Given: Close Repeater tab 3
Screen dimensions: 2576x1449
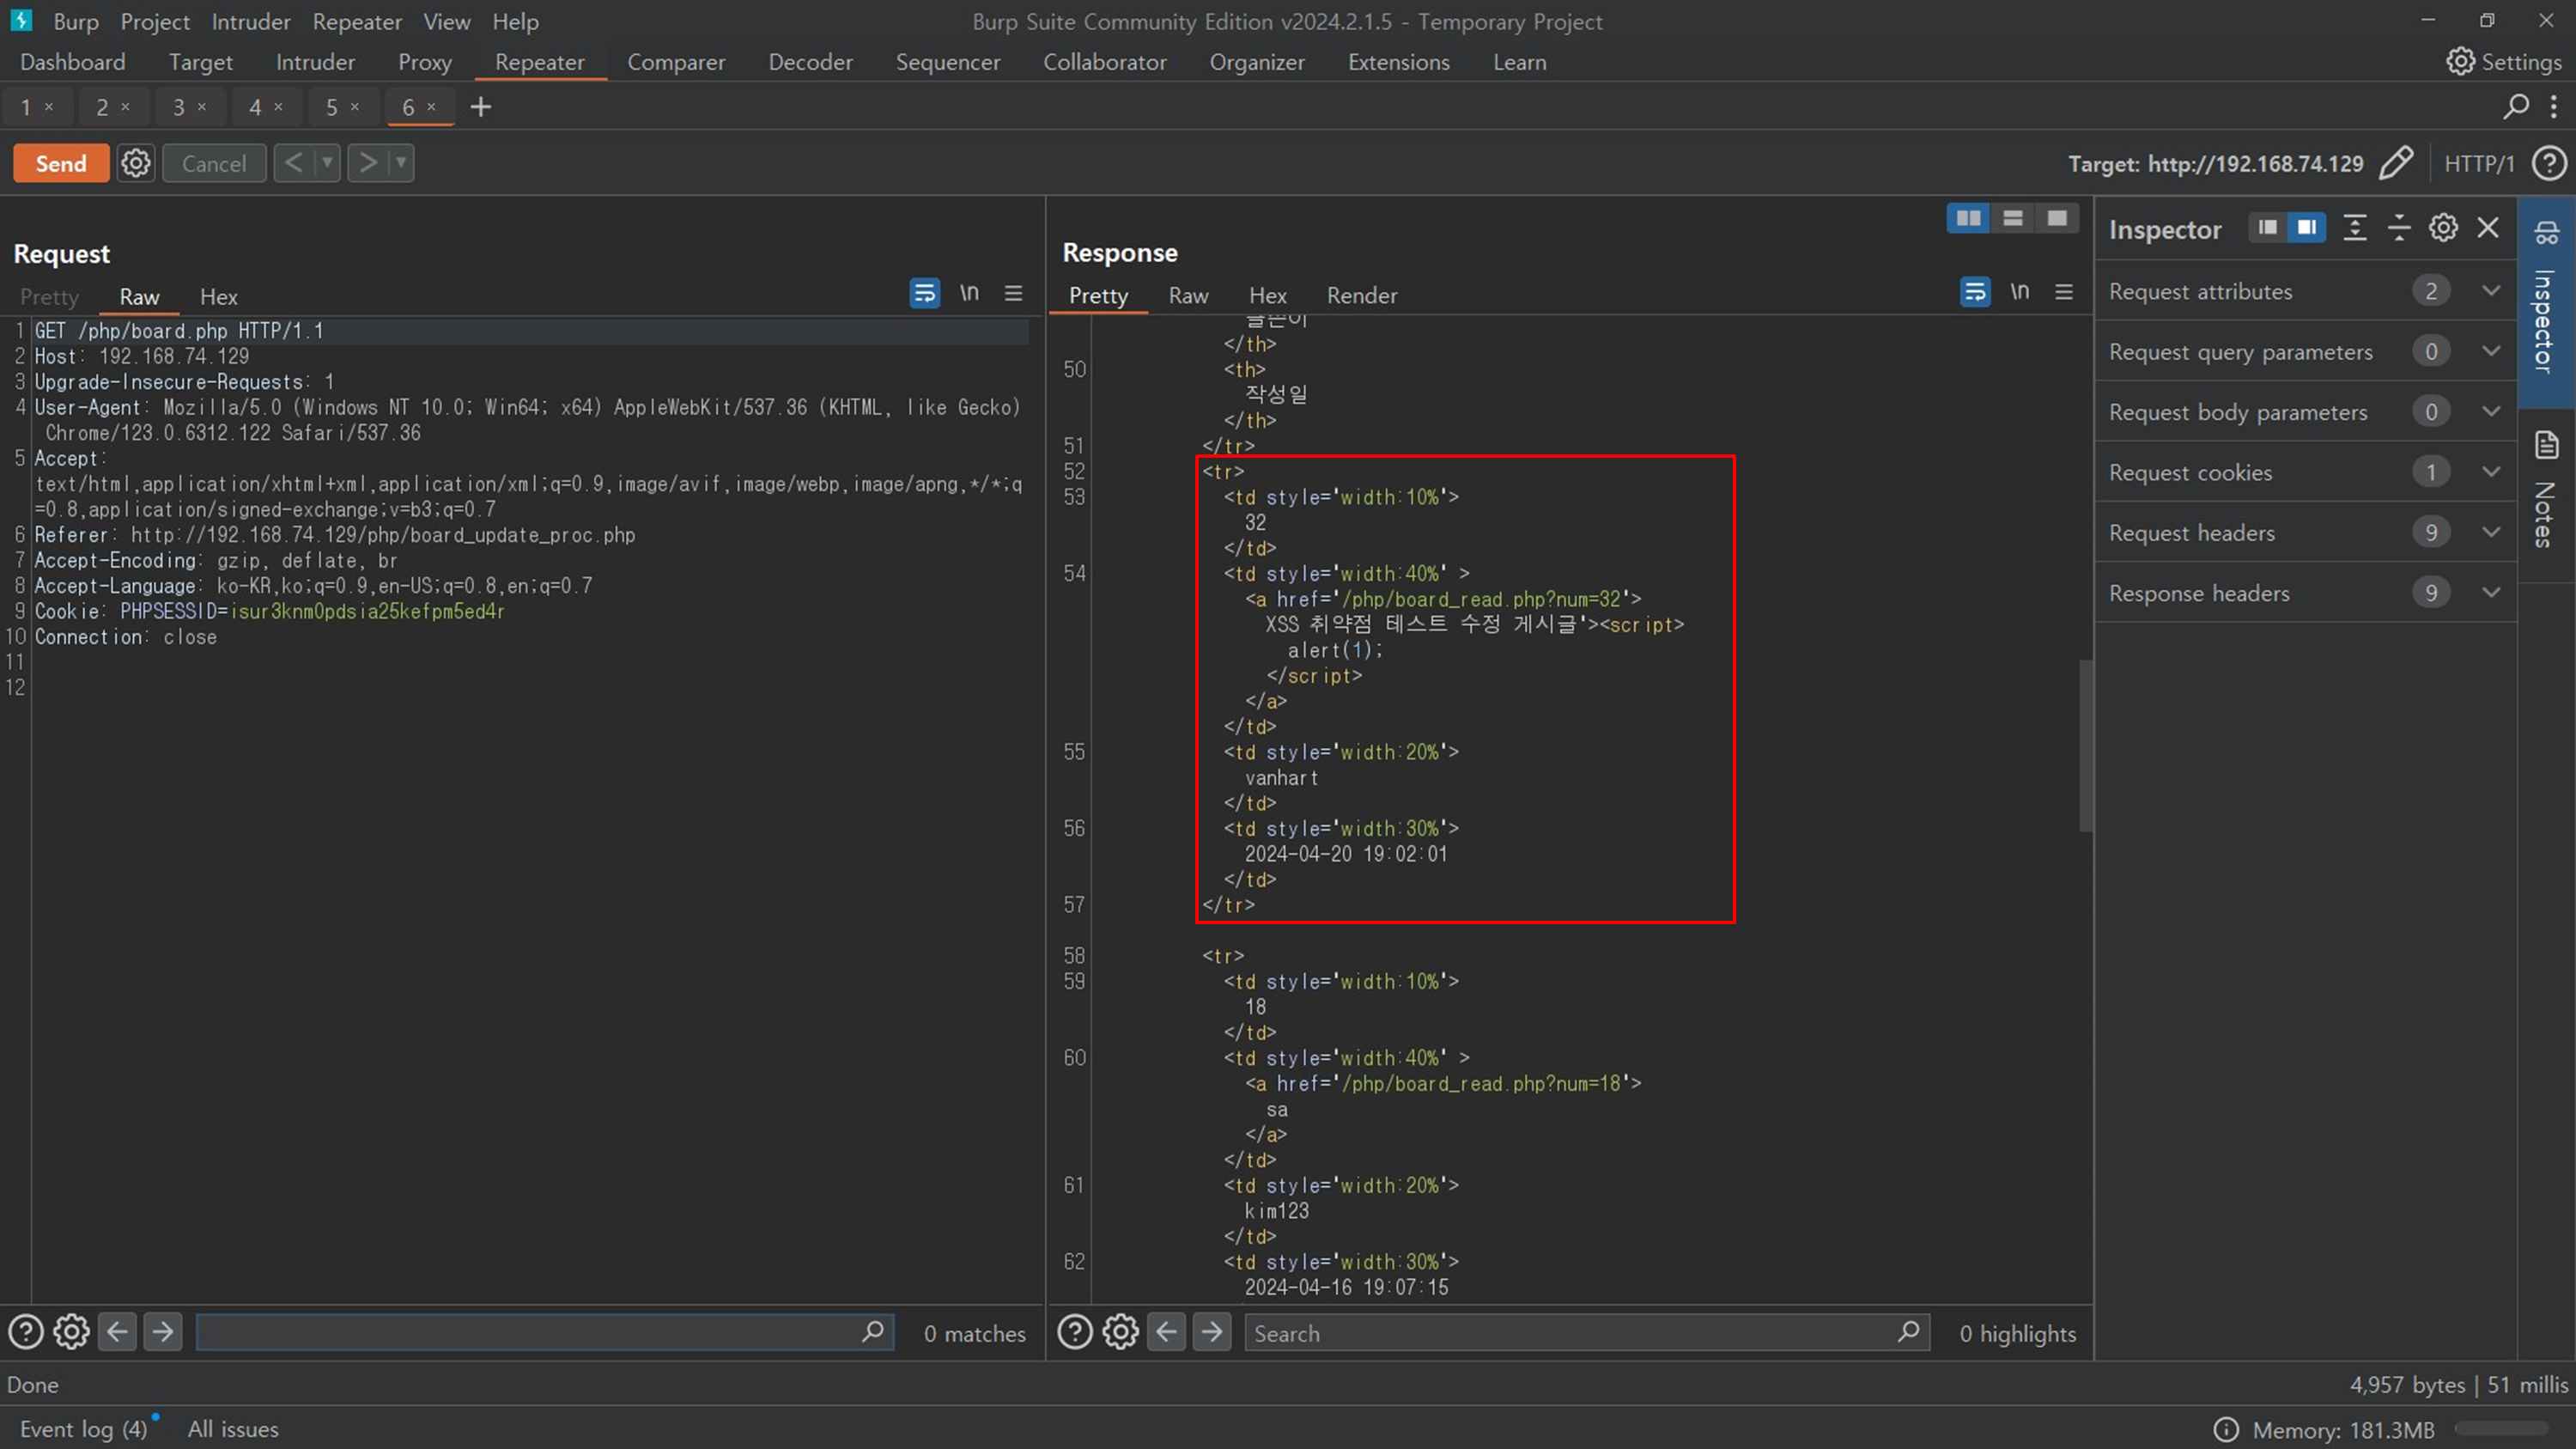Looking at the screenshot, I should [202, 107].
